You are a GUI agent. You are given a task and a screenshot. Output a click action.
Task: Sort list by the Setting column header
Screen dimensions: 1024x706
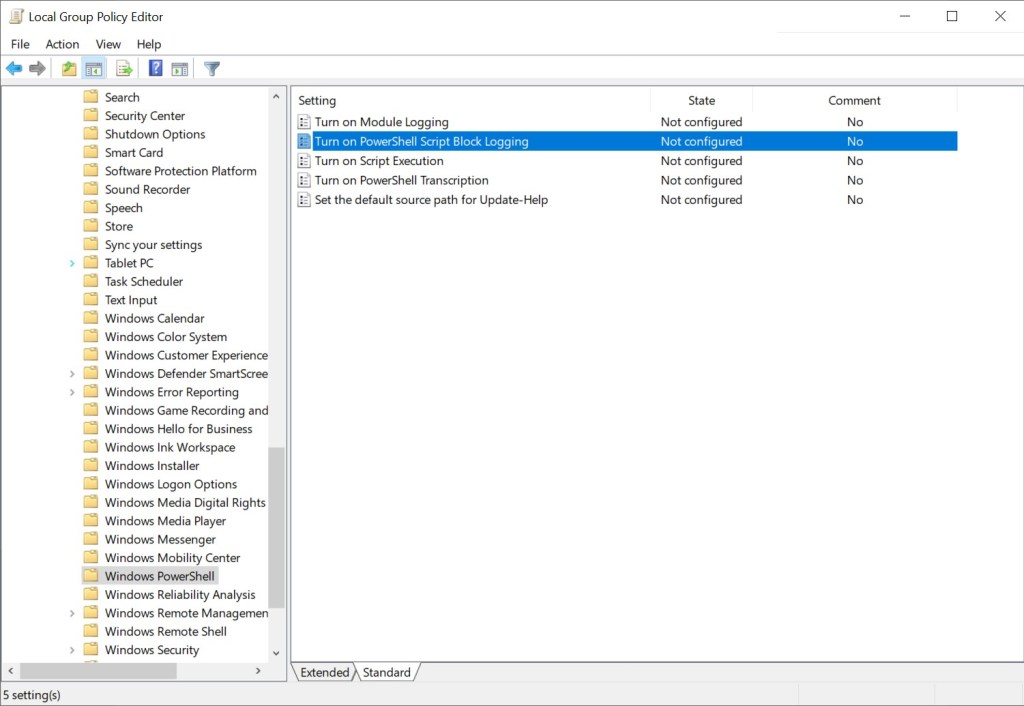(x=317, y=100)
